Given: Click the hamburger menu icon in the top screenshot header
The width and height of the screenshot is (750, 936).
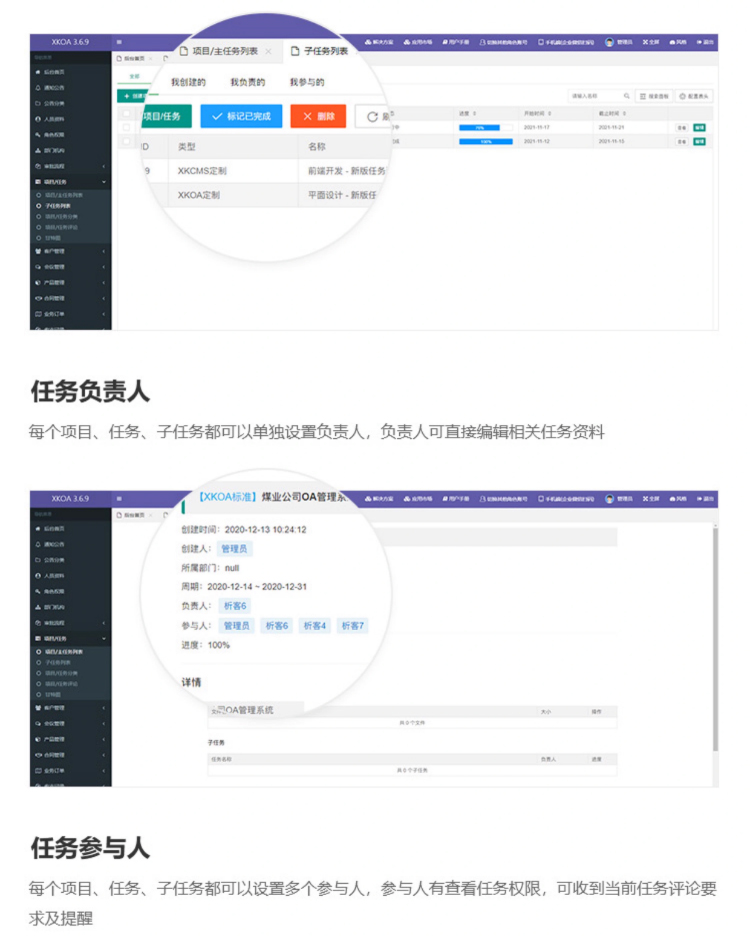Looking at the screenshot, I should coord(120,42).
